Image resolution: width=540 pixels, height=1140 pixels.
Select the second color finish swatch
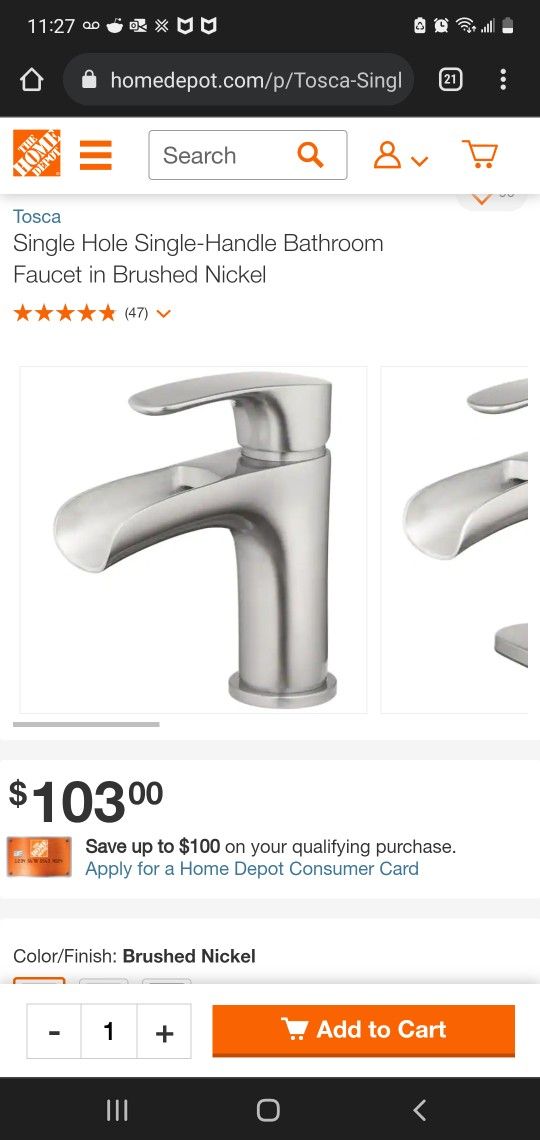pos(103,982)
